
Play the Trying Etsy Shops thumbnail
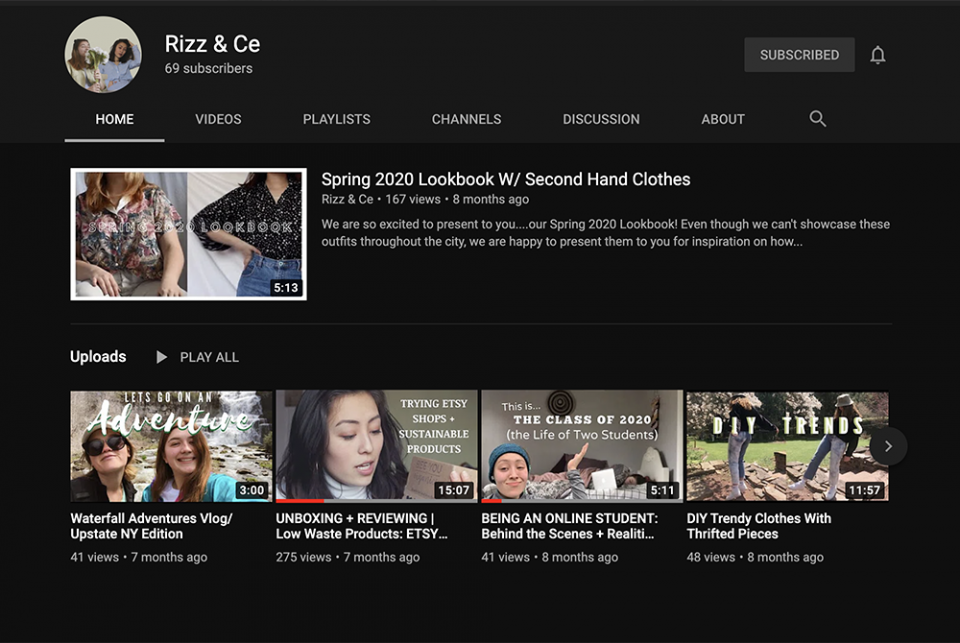click(377, 446)
